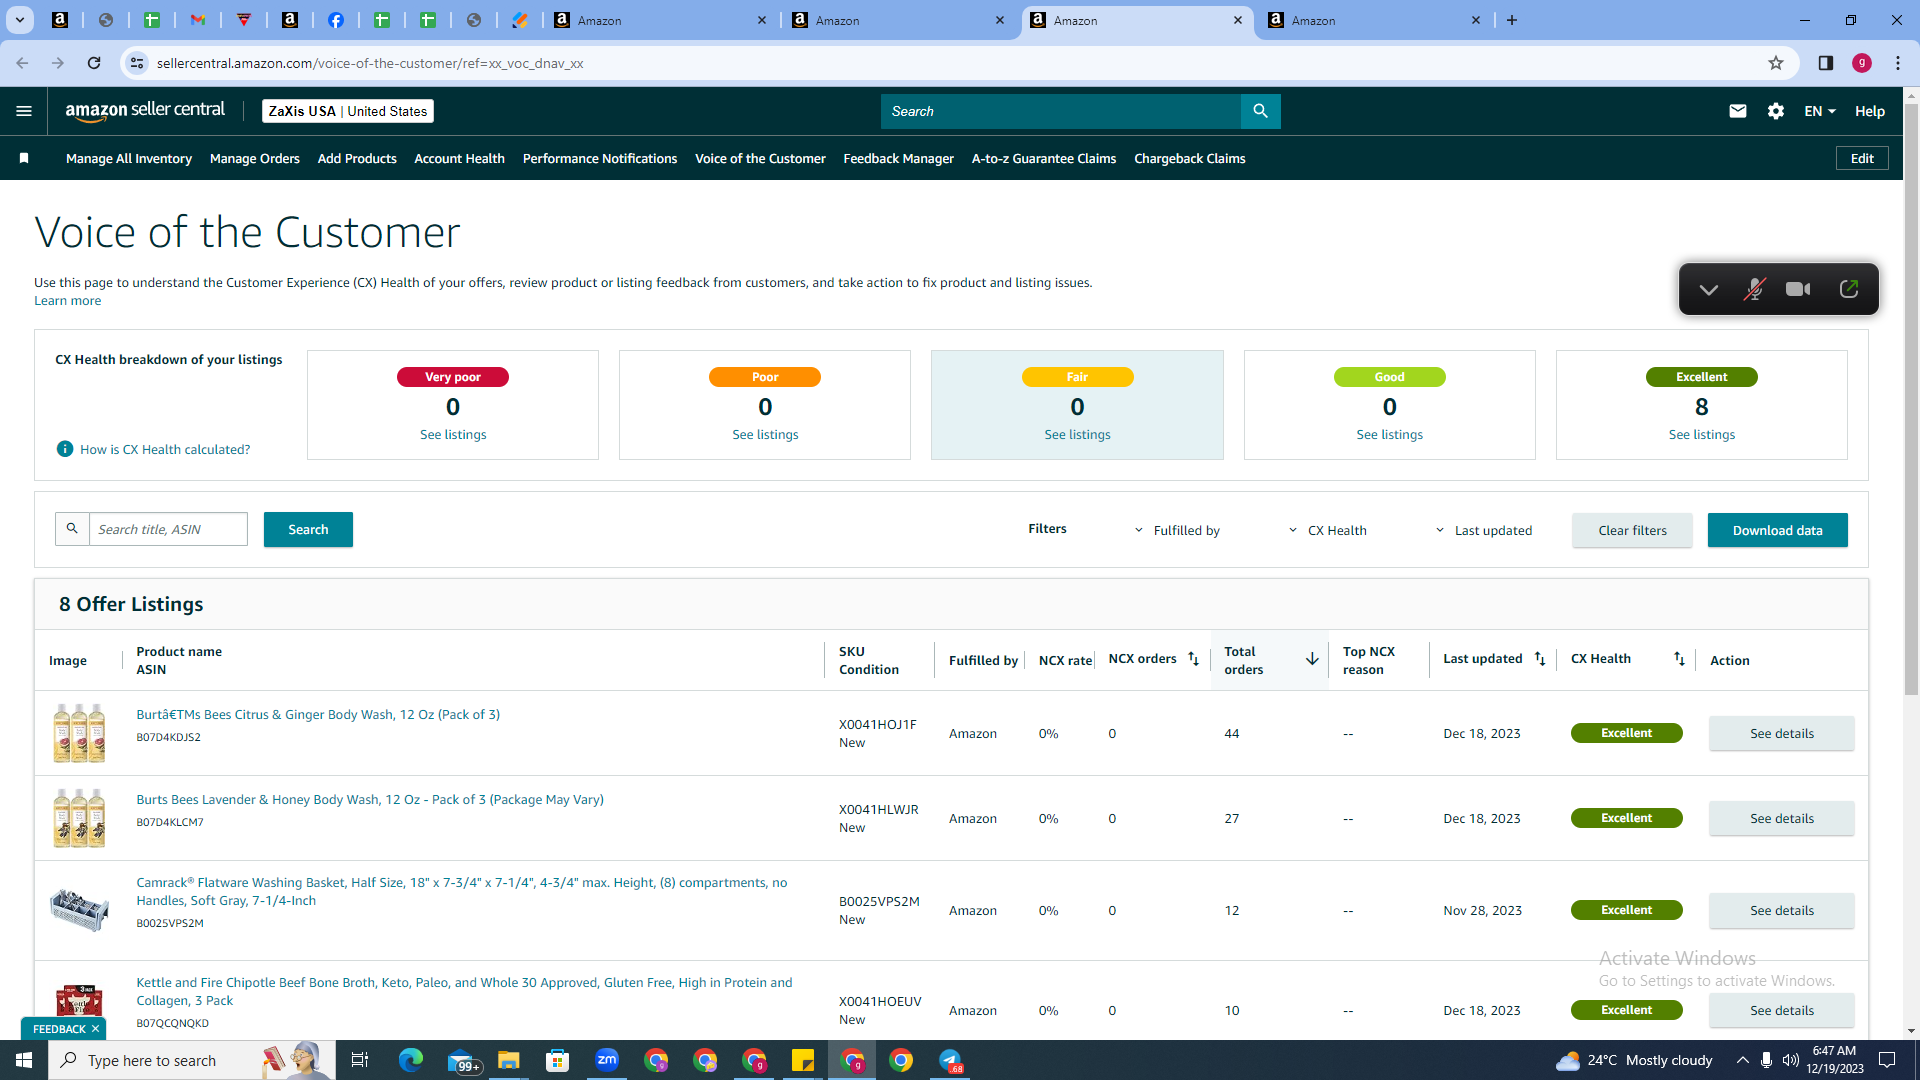Open the Seller Central settings gear
The image size is (1920, 1080).
(x=1776, y=111)
